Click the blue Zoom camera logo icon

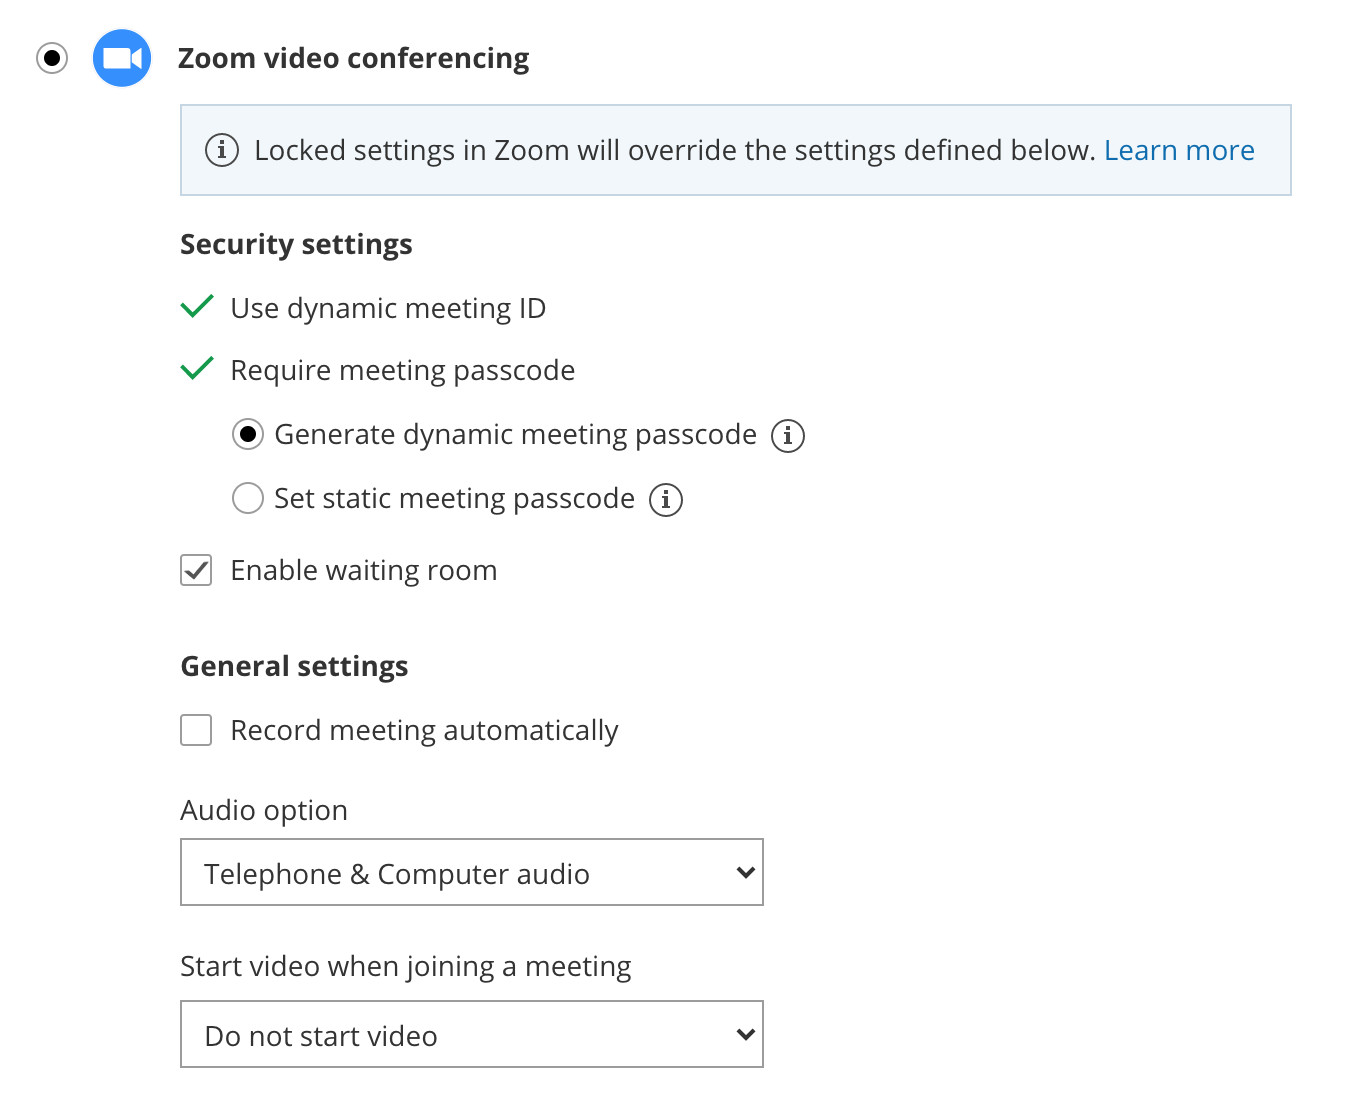(x=122, y=58)
